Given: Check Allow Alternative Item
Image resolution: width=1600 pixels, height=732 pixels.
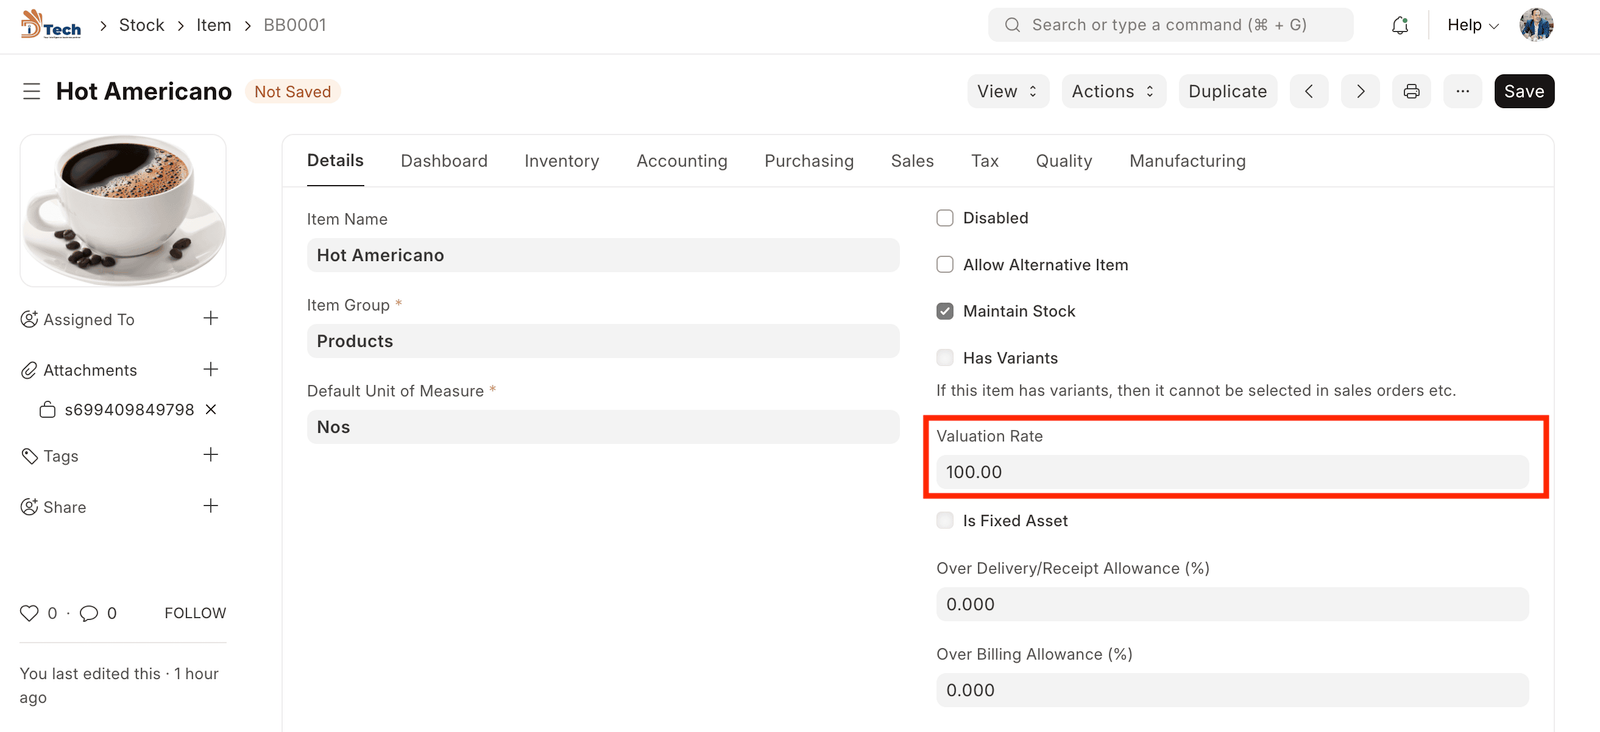Looking at the screenshot, I should tap(945, 265).
